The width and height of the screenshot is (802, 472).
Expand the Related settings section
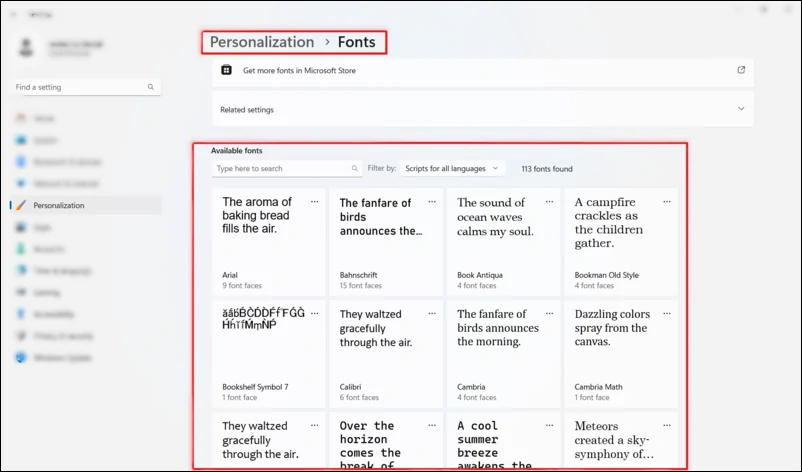(741, 109)
